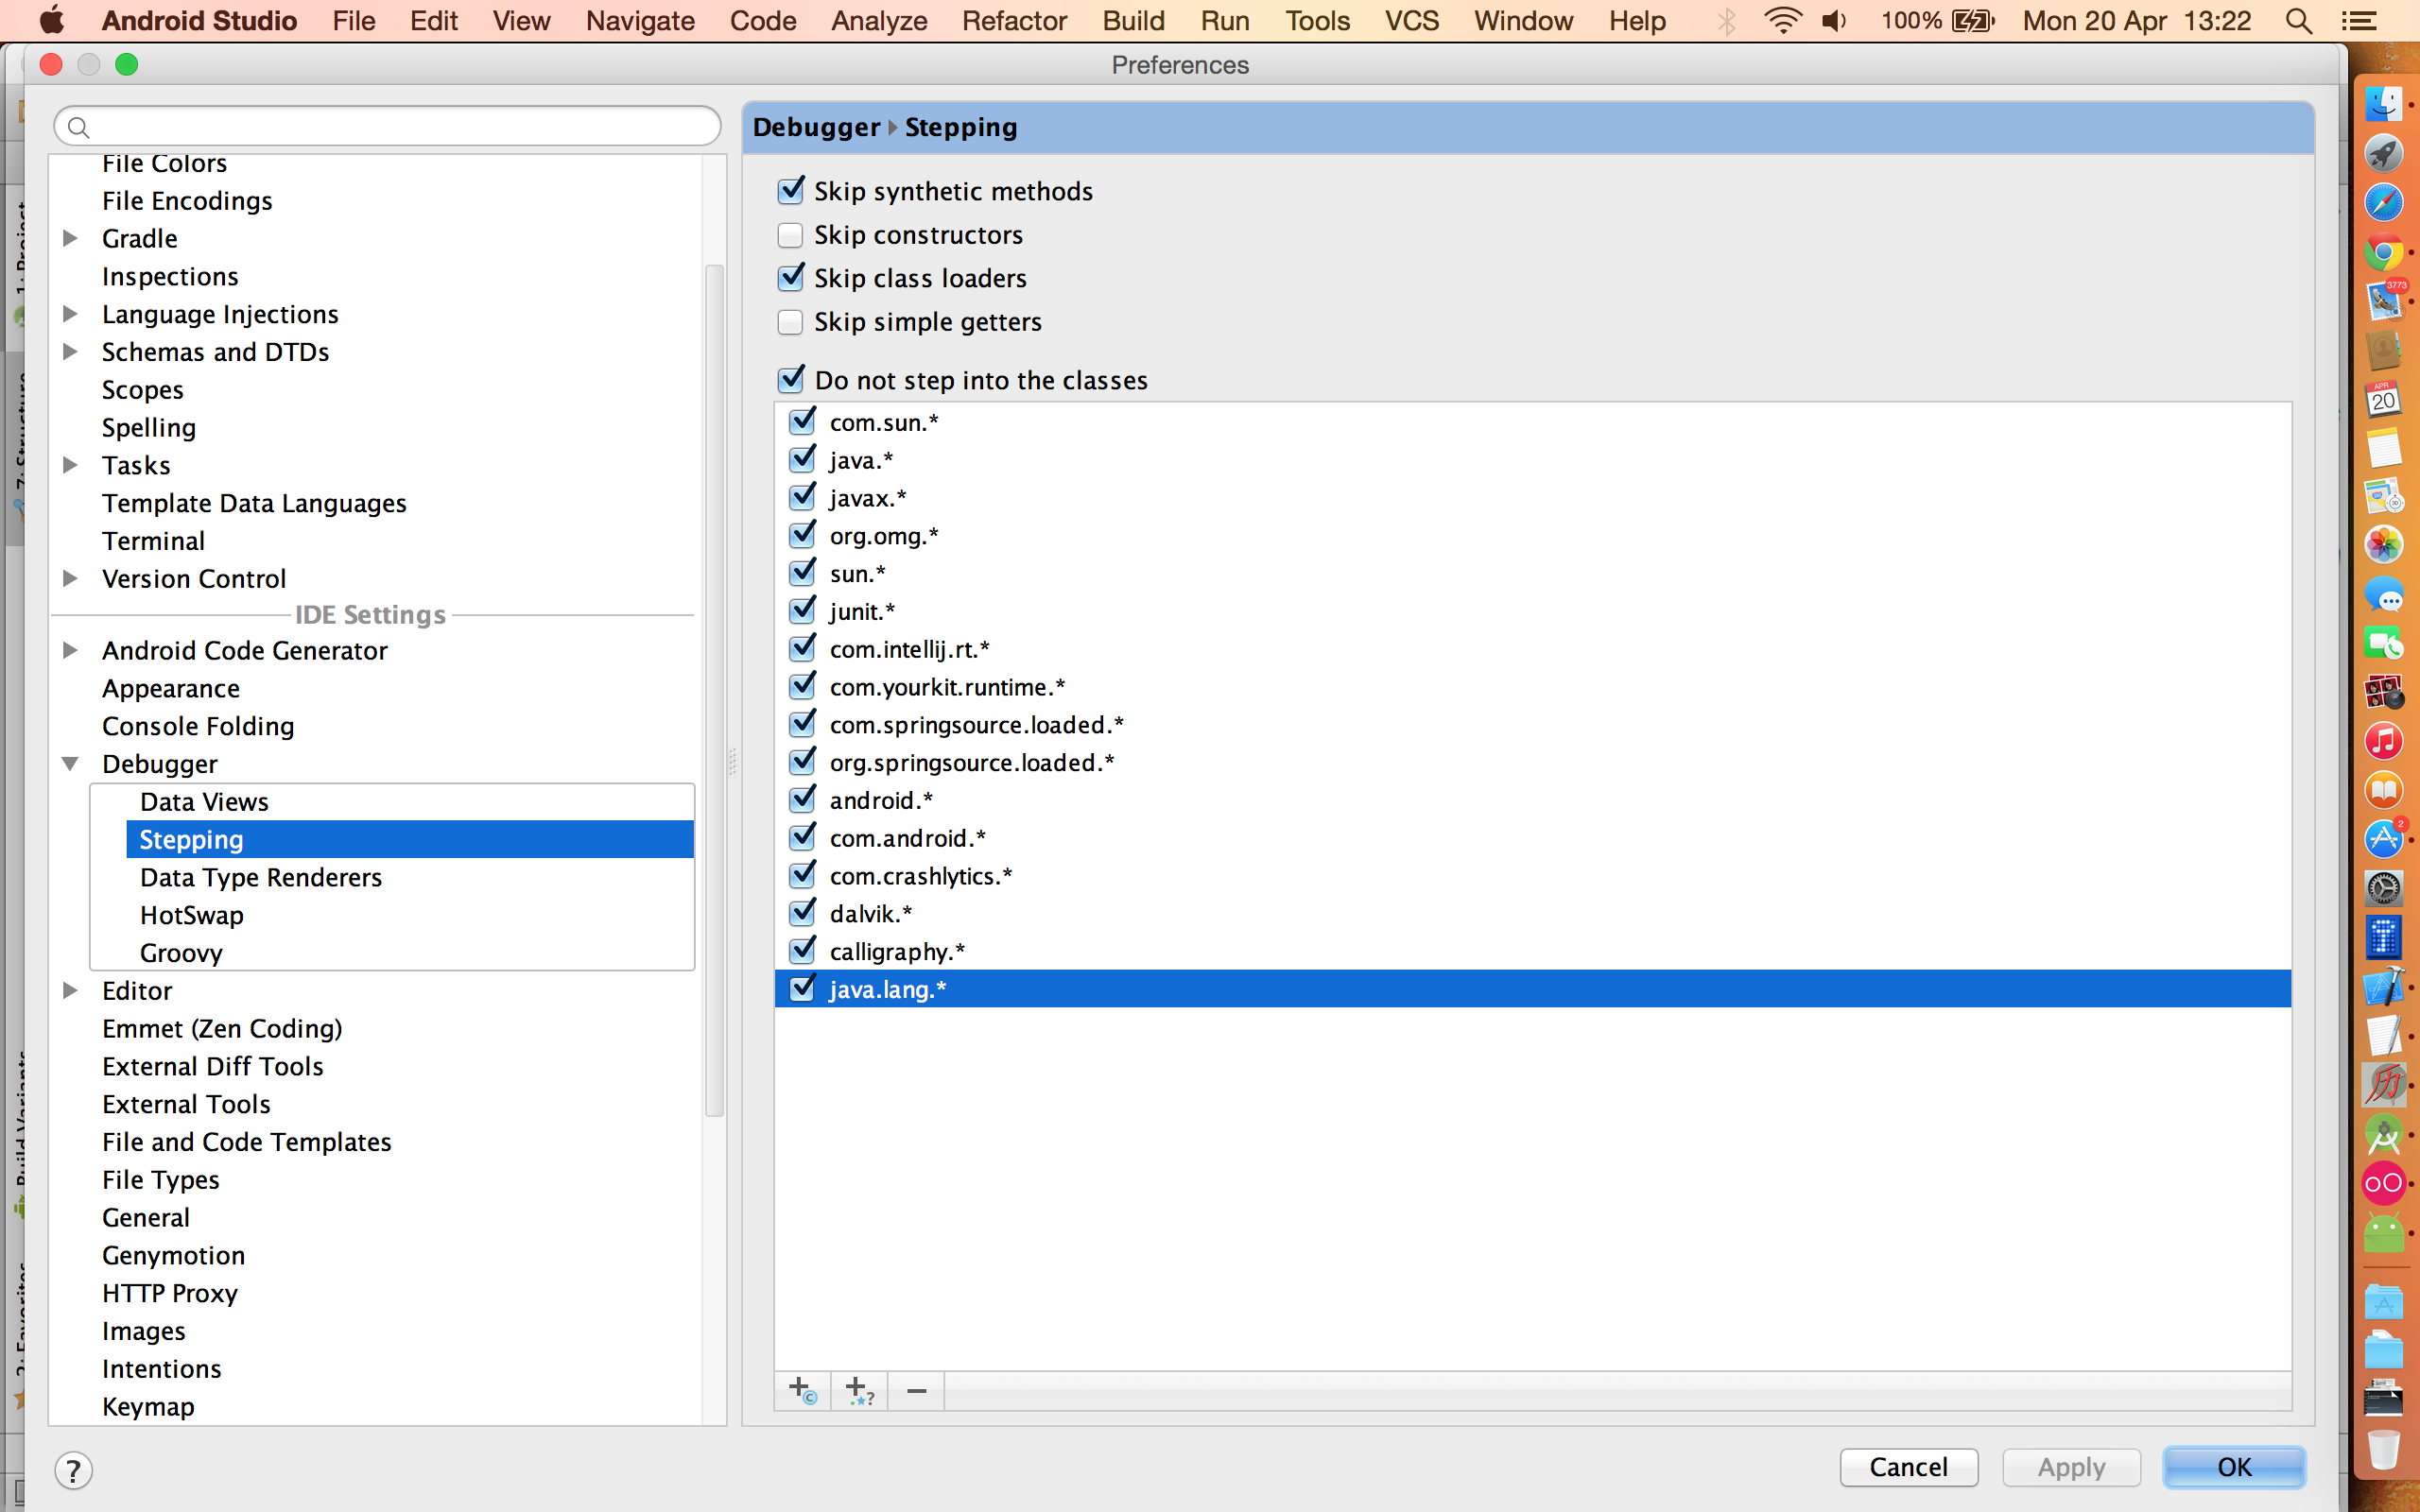Open the Navigate menu
Screen dimensions: 2420x1512
(640, 21)
